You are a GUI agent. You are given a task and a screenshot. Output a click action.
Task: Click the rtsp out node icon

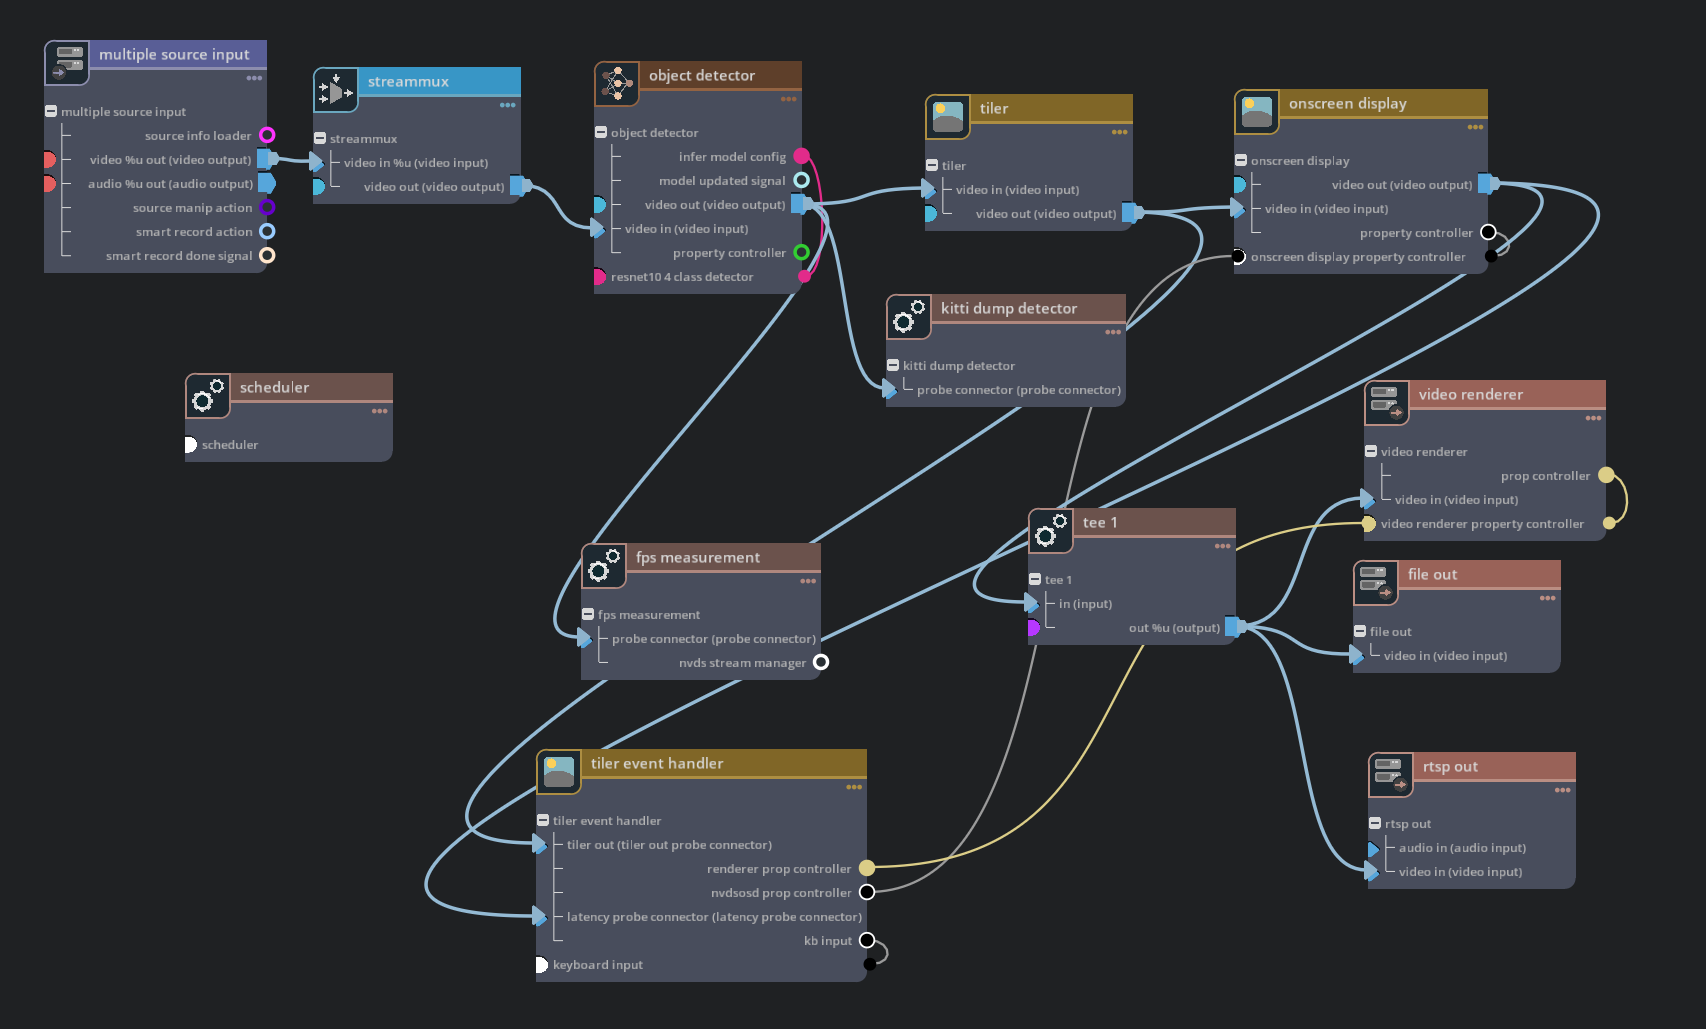(x=1391, y=775)
